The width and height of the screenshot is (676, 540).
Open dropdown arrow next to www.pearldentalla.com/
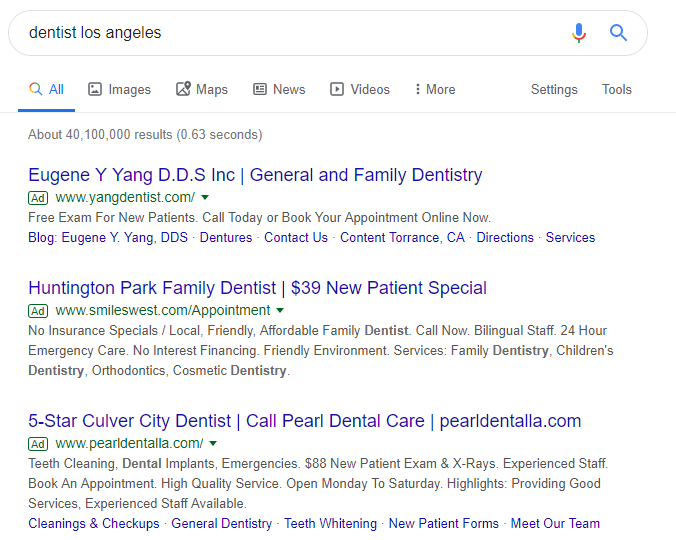click(213, 443)
